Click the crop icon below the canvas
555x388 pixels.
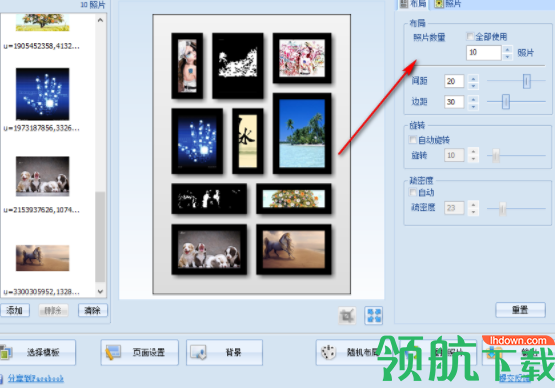(347, 315)
